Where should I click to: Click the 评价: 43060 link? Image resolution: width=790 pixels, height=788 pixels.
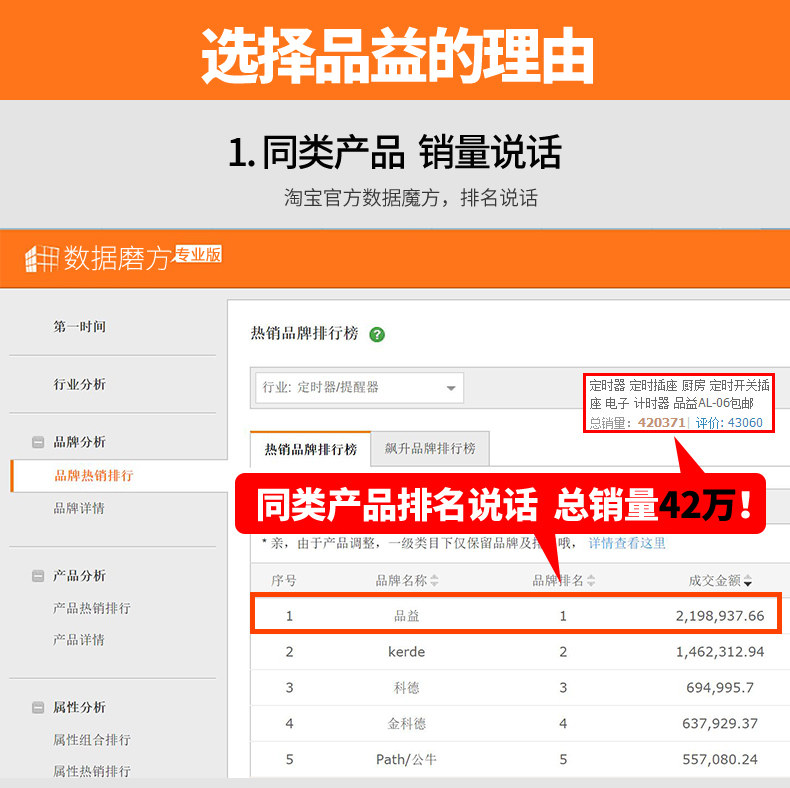(729, 423)
